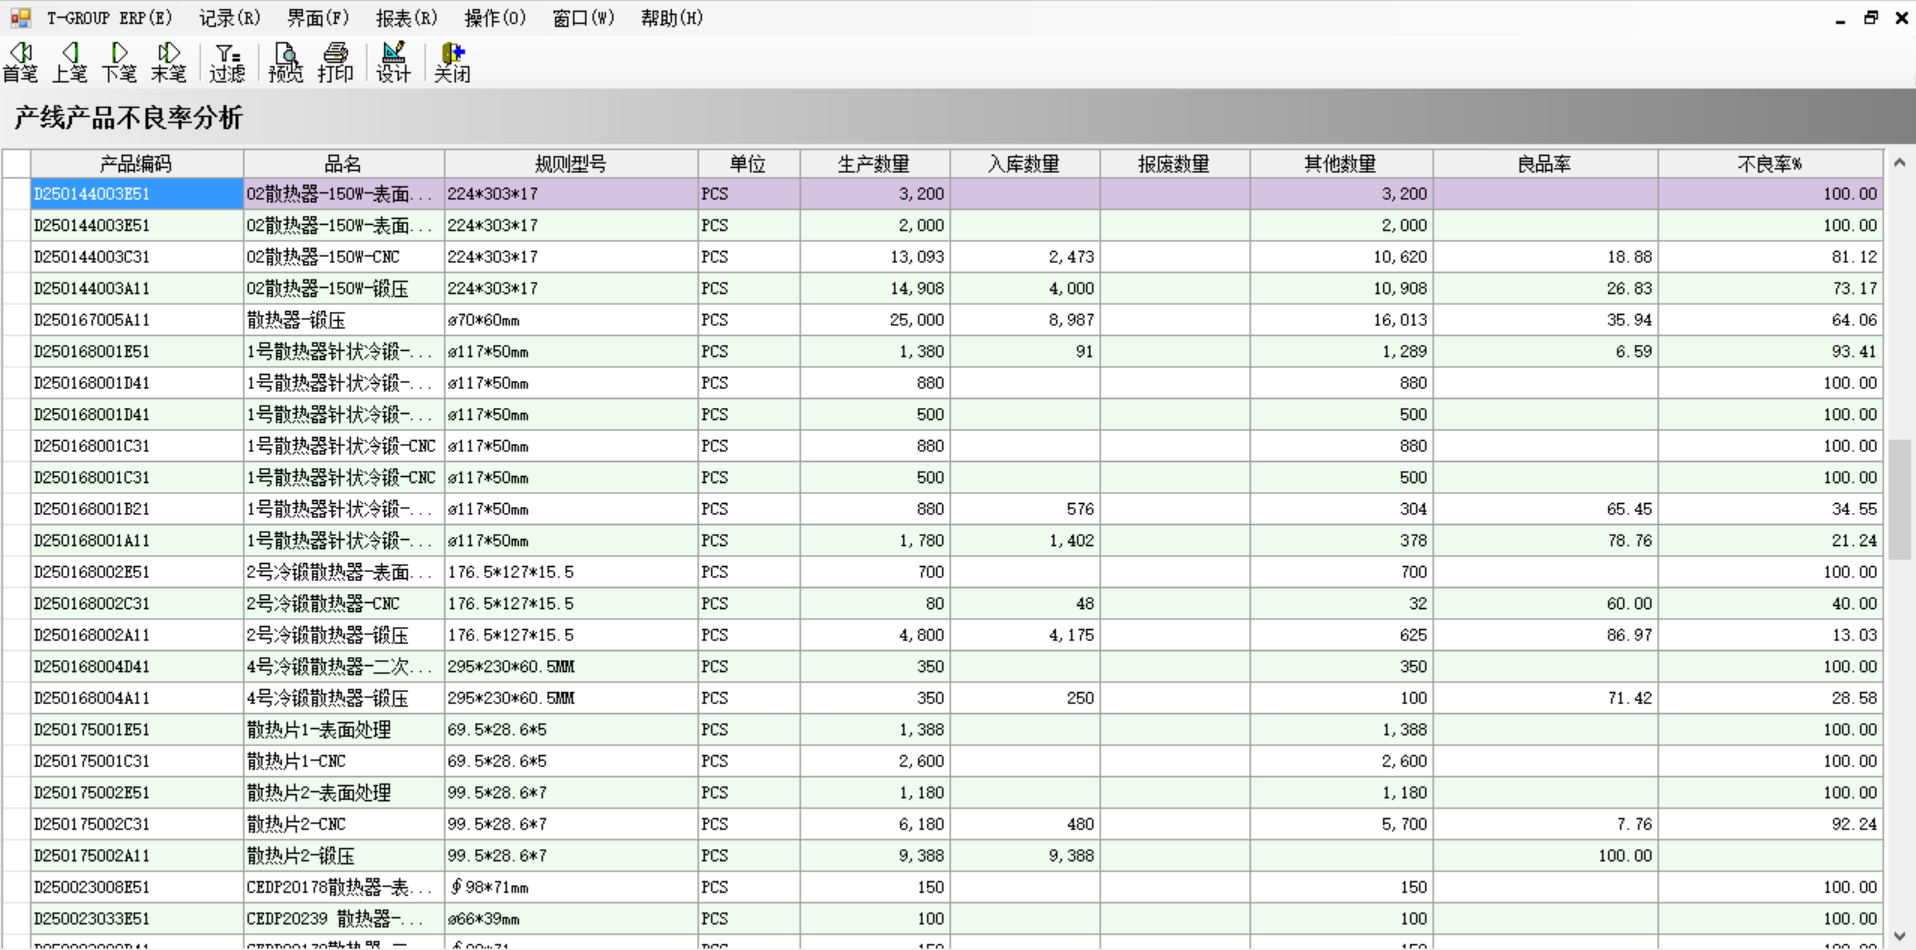Image resolution: width=1916 pixels, height=950 pixels.
Task: Select product code D250168002A11
Action: pyautogui.click(x=137, y=635)
